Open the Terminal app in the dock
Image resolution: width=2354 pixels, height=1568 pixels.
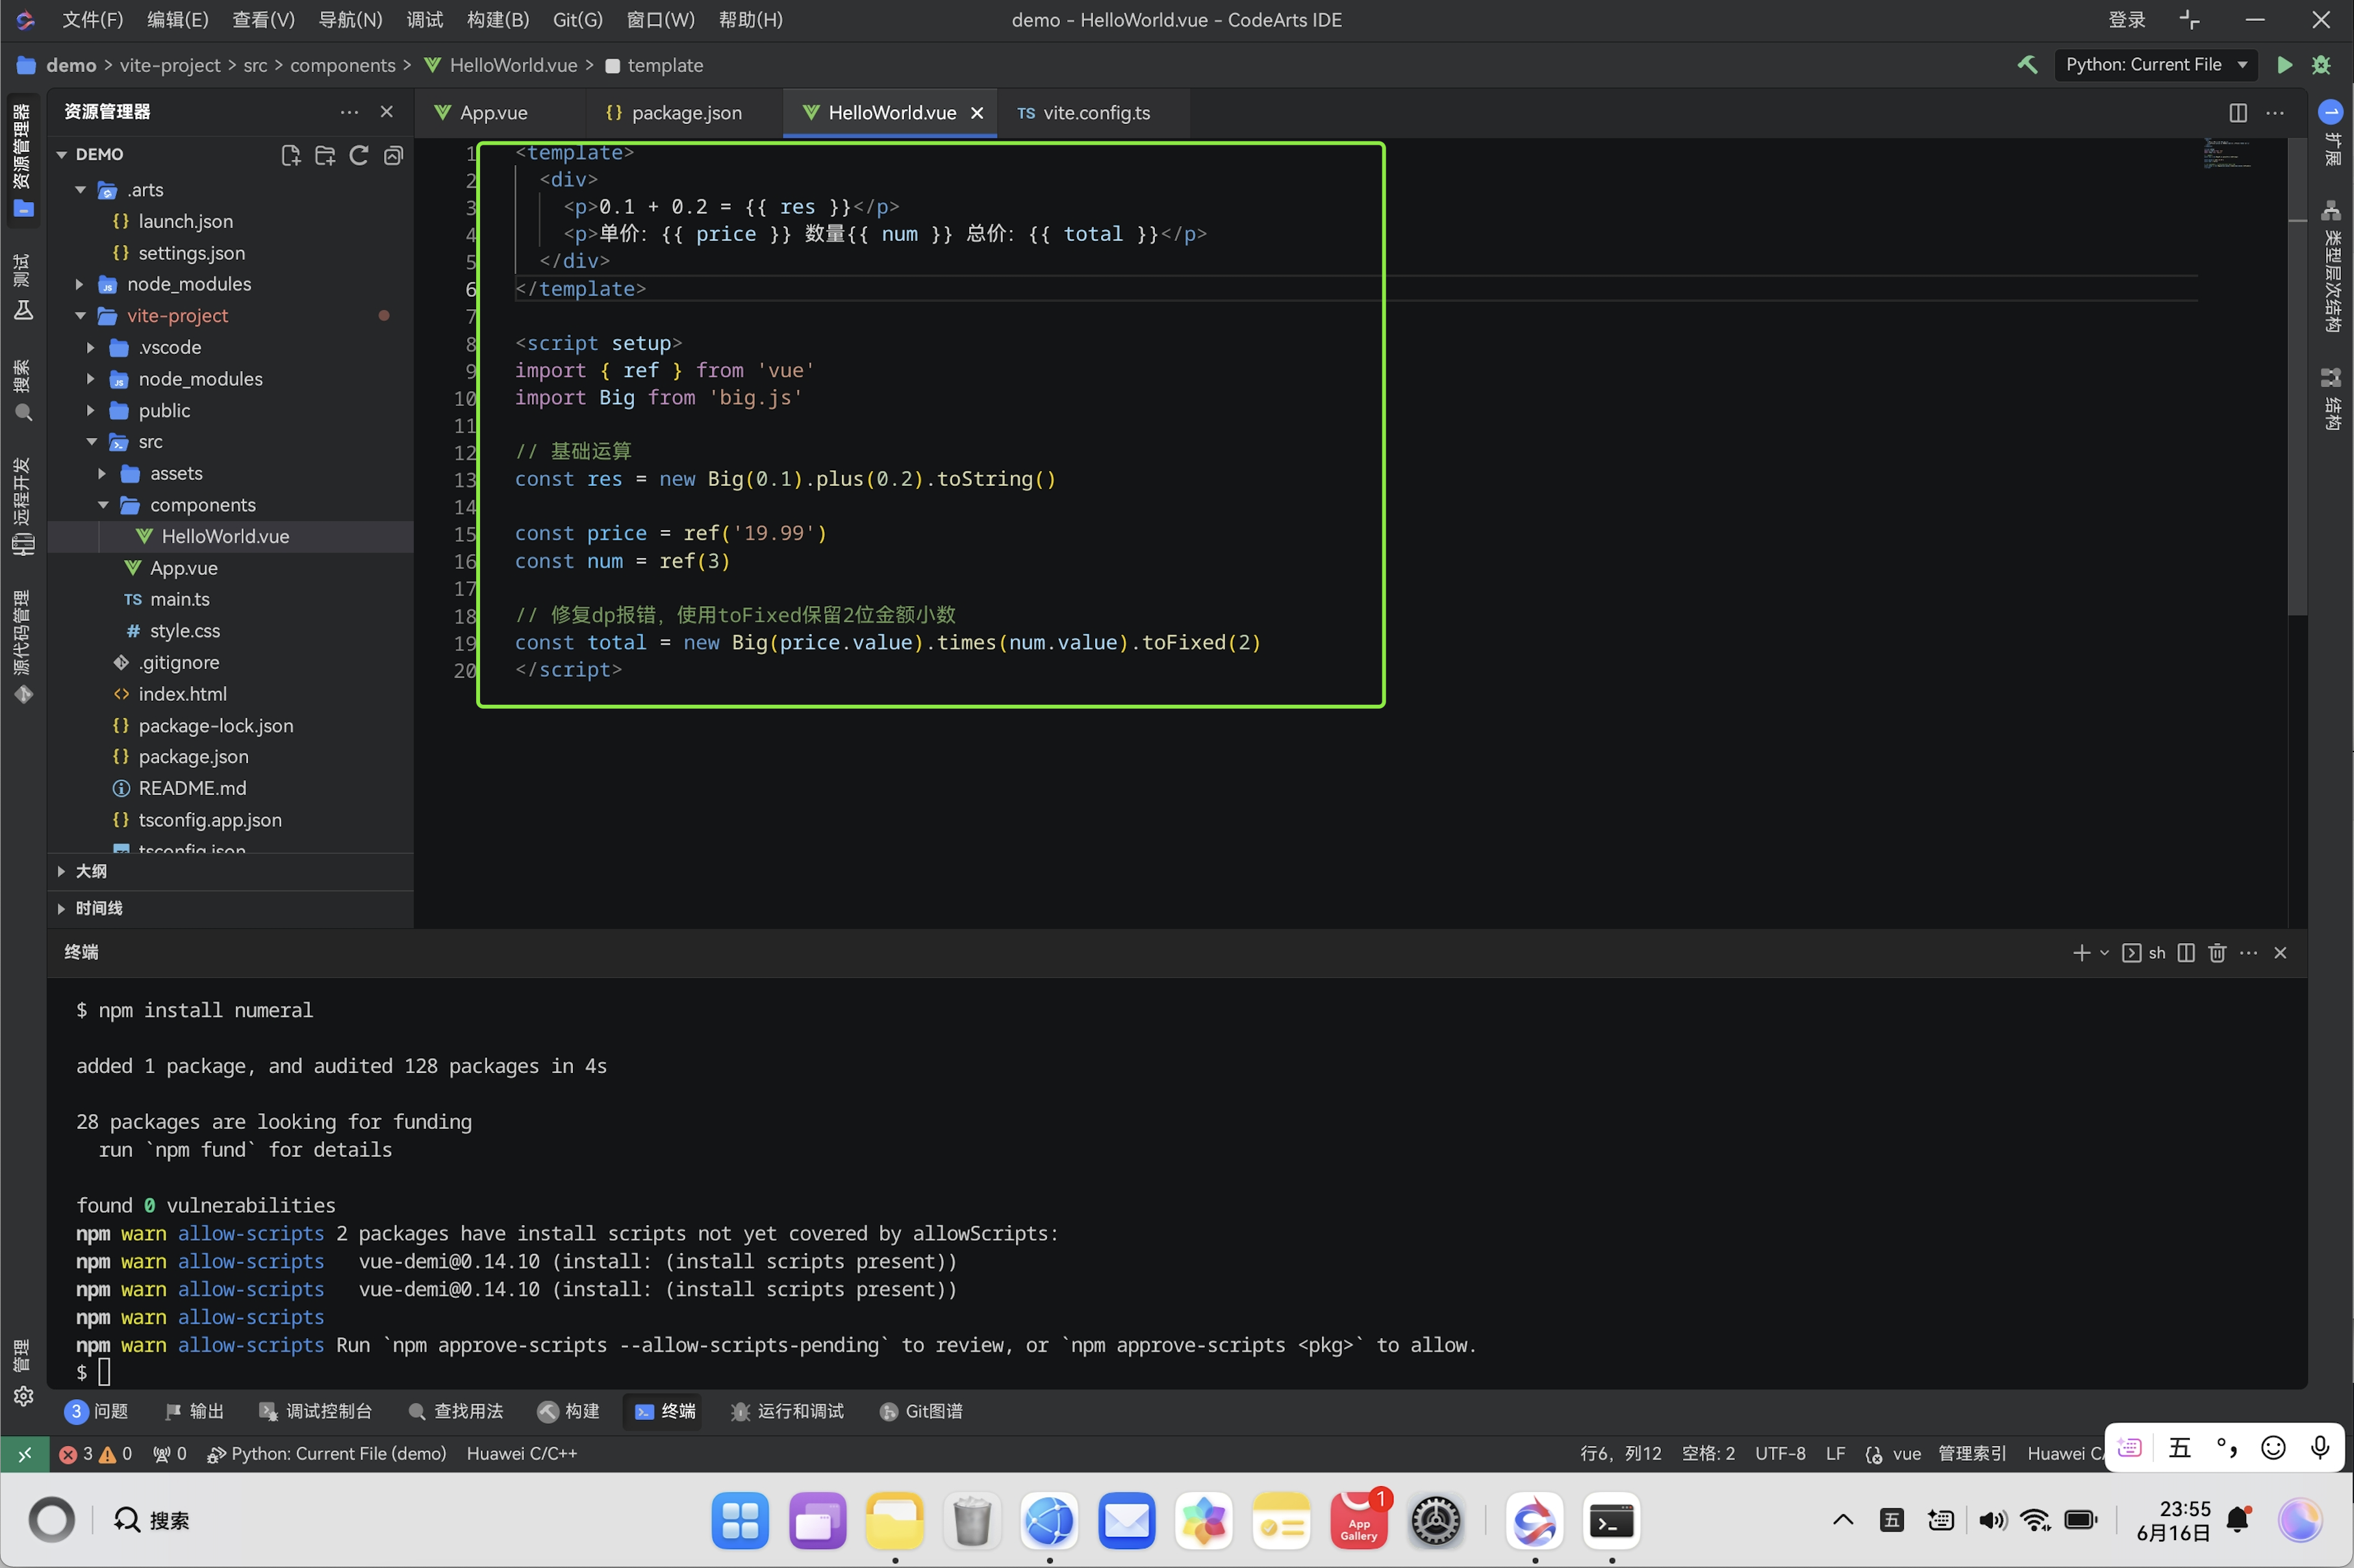click(1611, 1522)
